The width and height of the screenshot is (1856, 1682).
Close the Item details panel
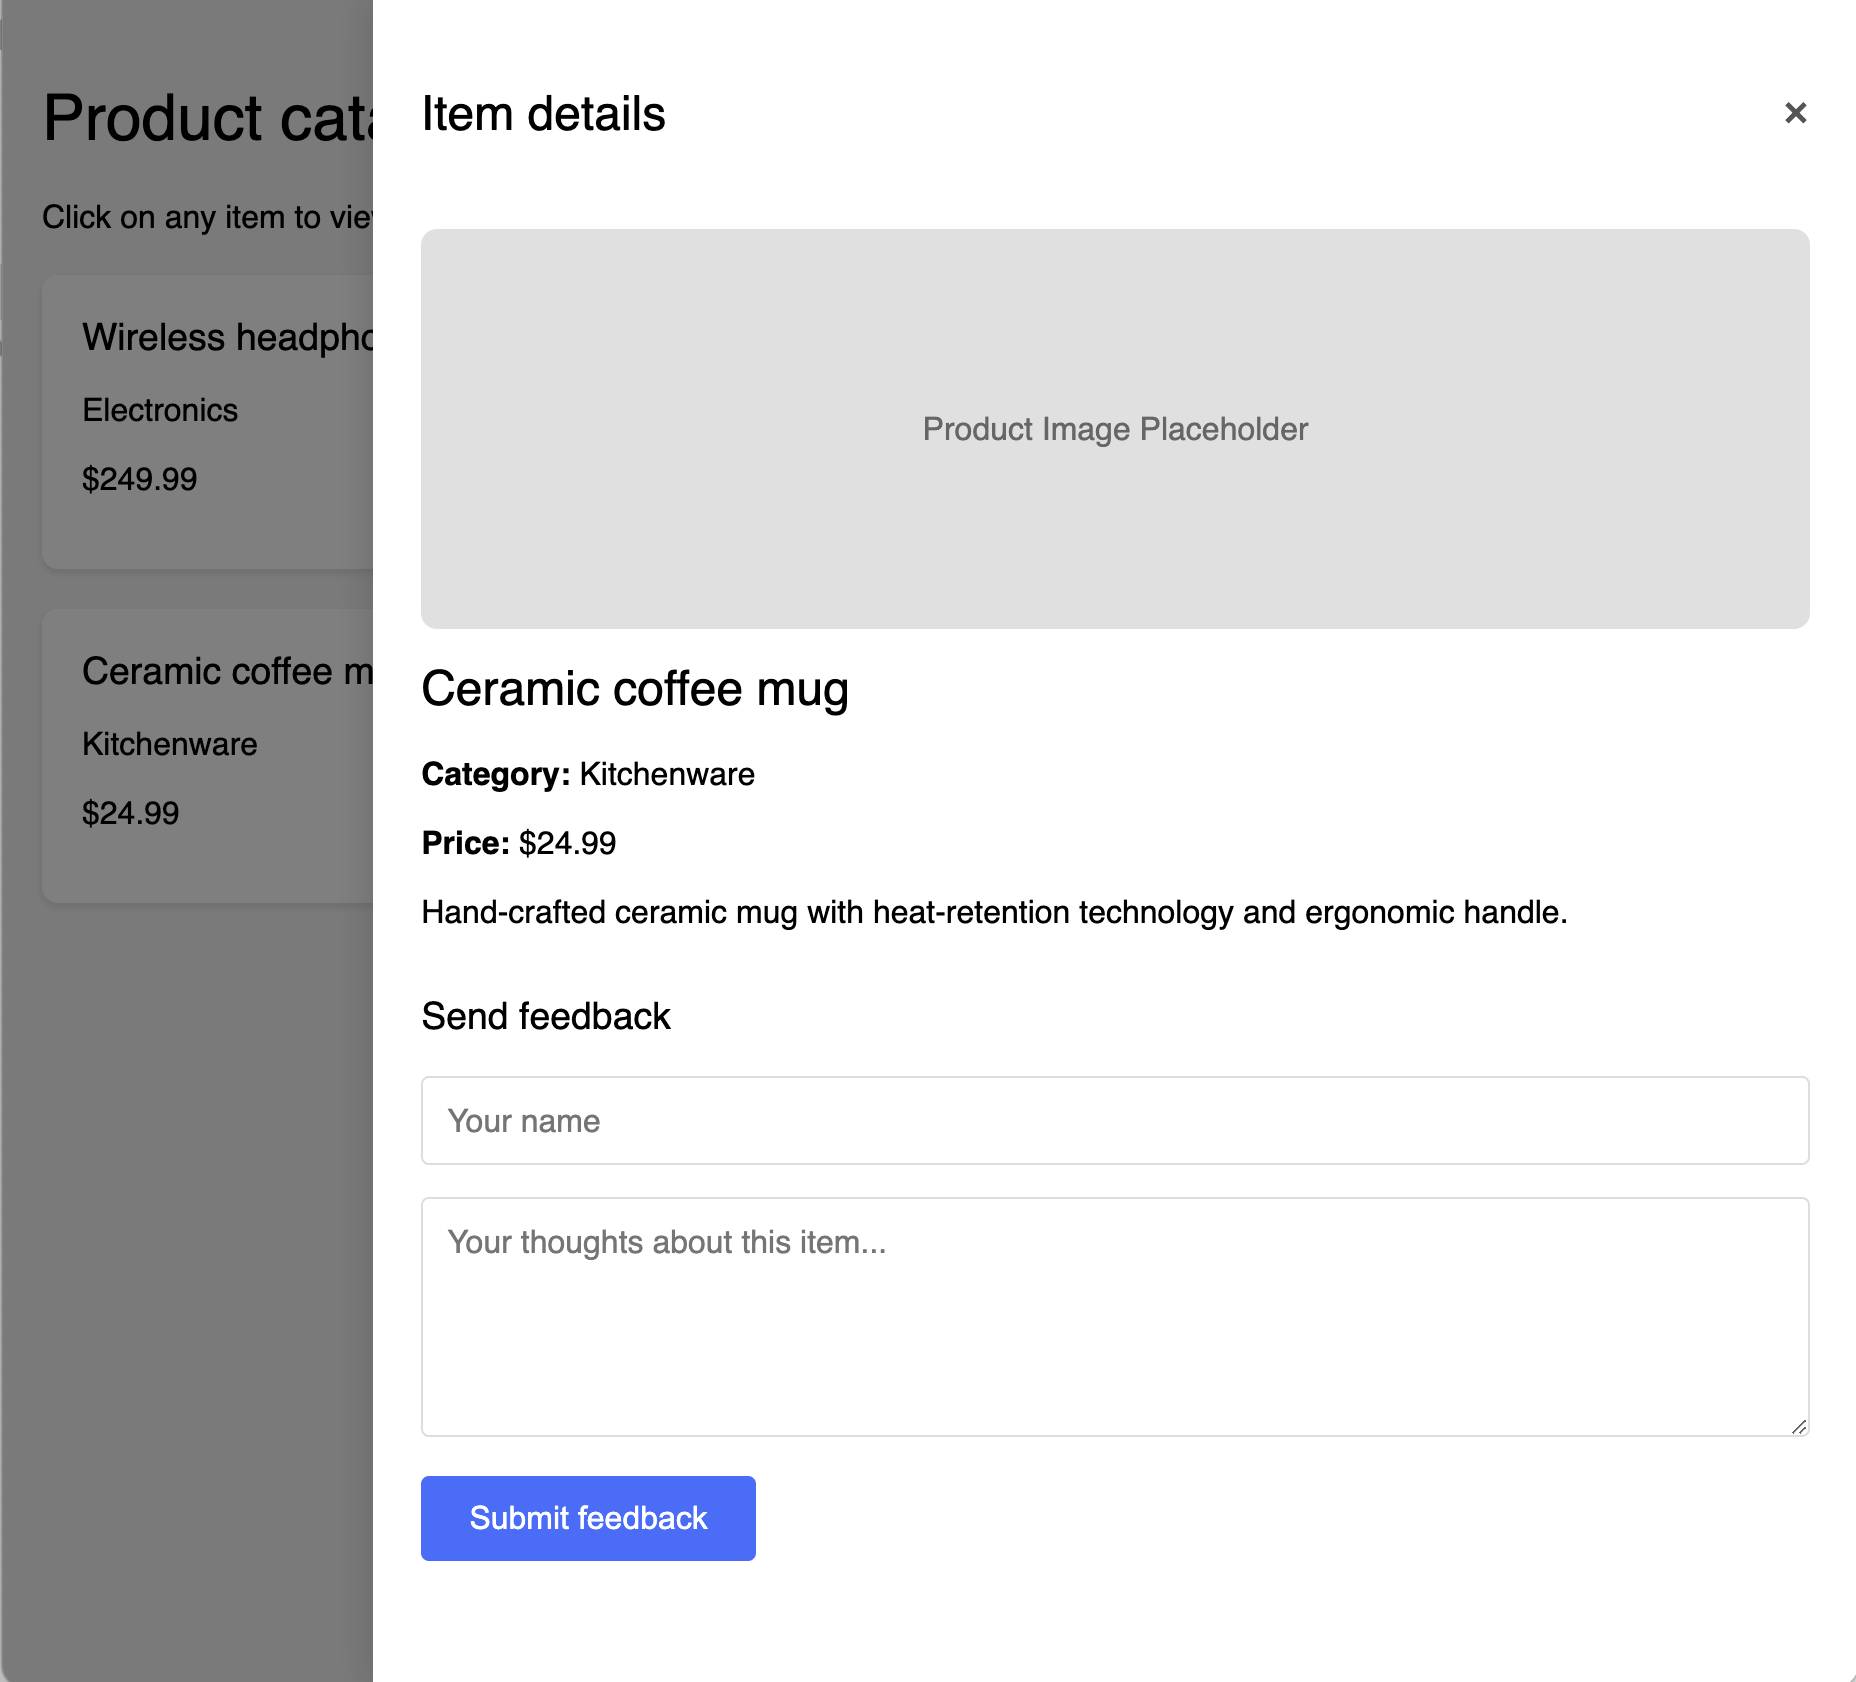tap(1795, 113)
